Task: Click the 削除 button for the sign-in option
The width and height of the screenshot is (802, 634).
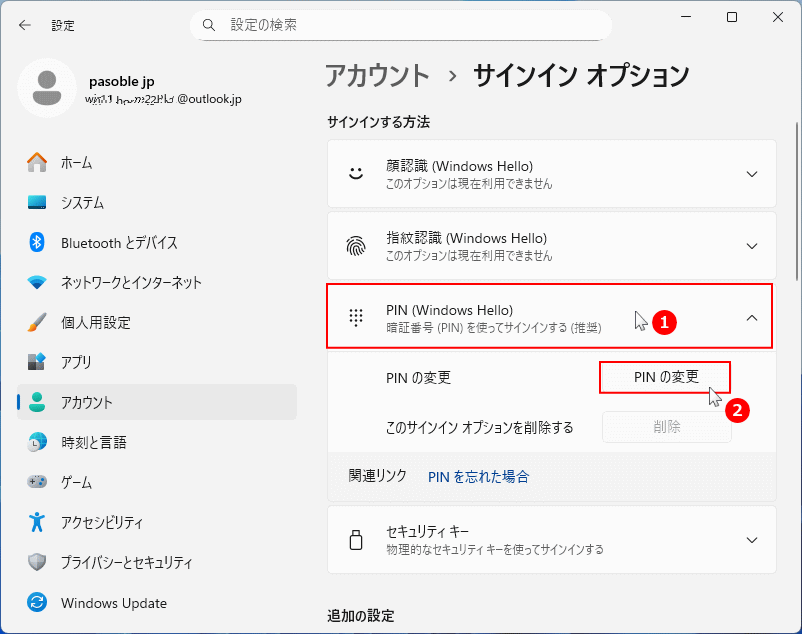Action: coord(666,425)
